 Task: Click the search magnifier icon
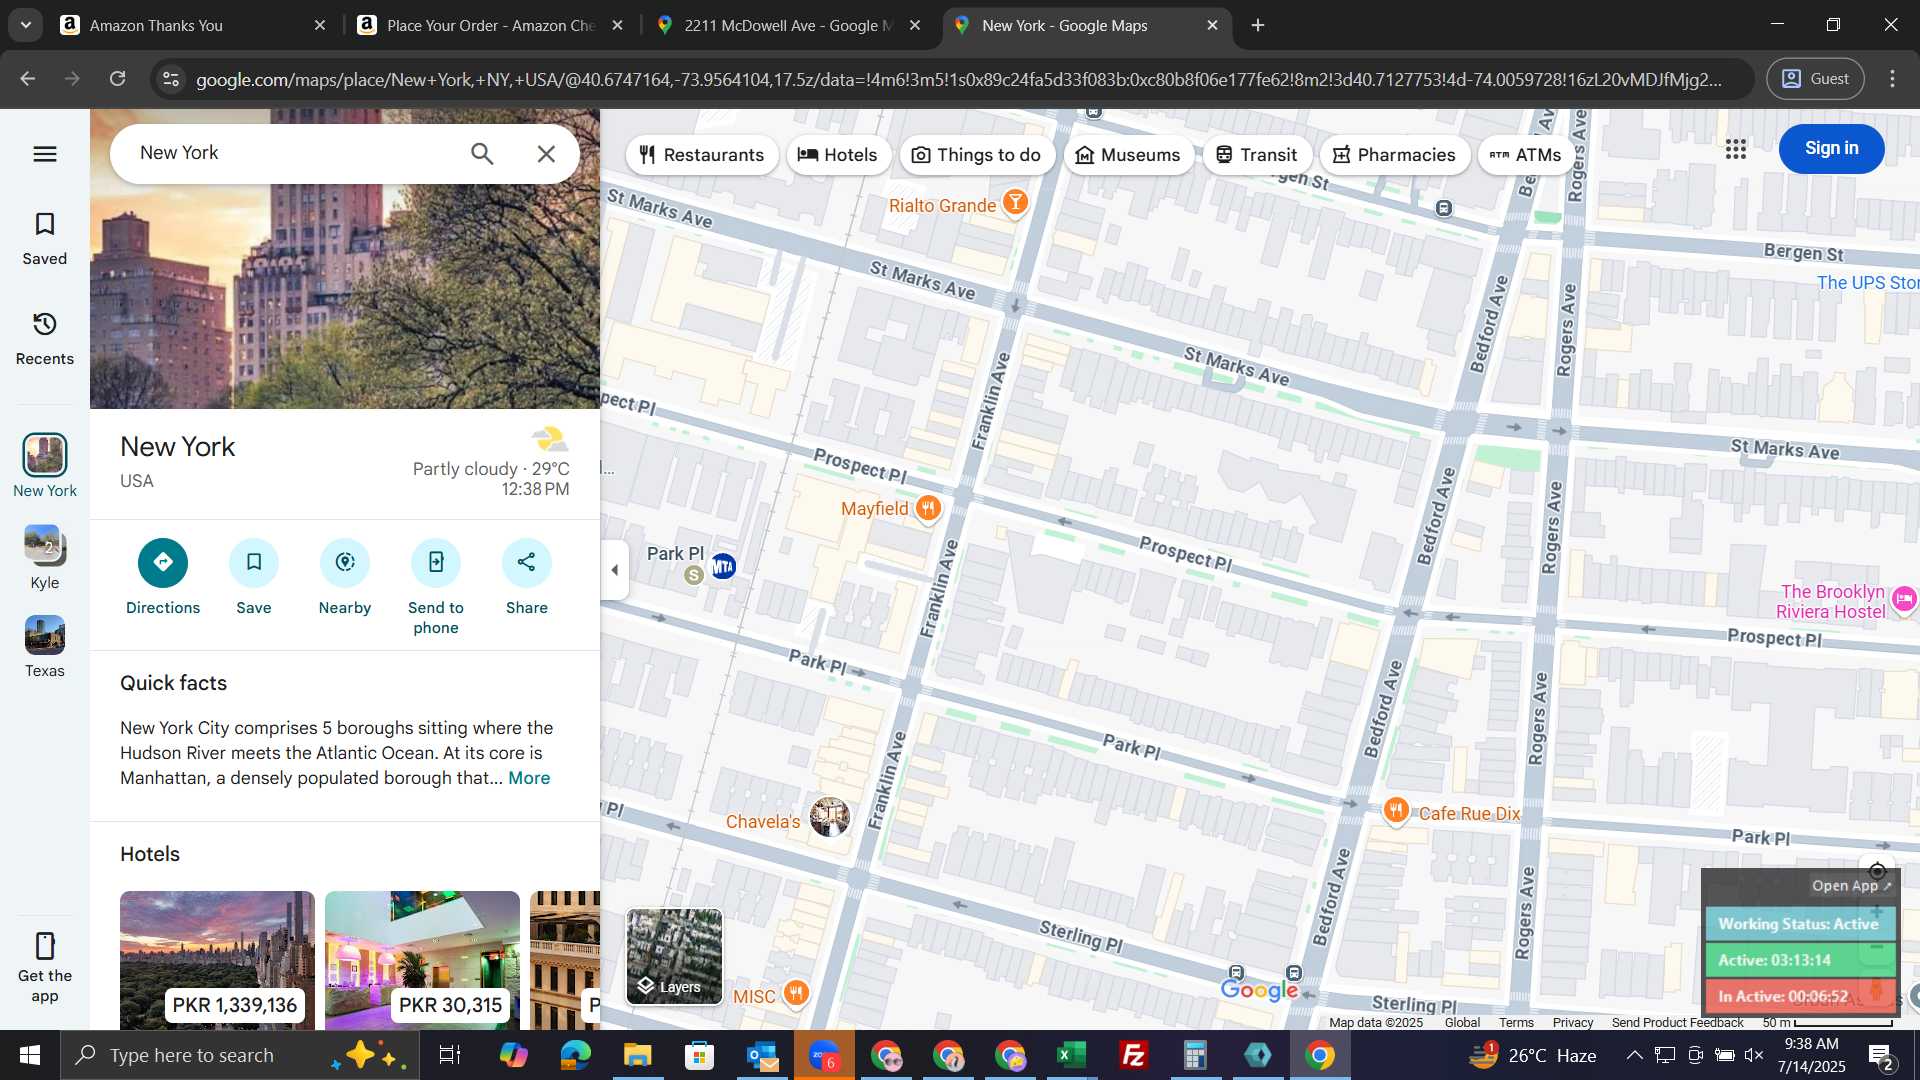pyautogui.click(x=482, y=153)
